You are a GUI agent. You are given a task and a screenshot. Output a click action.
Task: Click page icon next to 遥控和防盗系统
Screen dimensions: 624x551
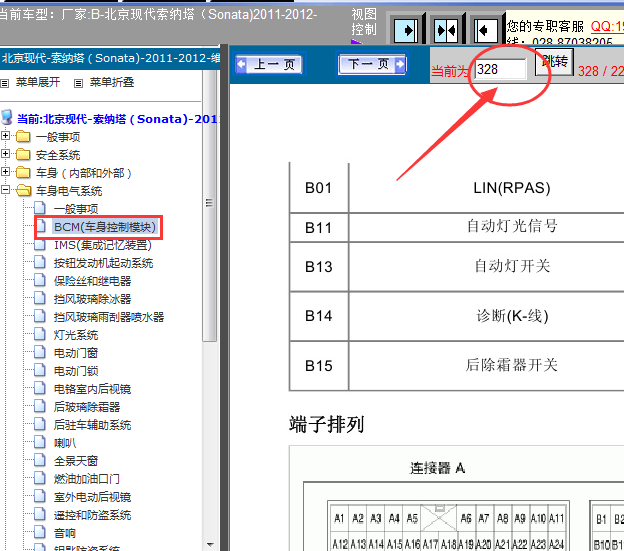[x=40, y=513]
